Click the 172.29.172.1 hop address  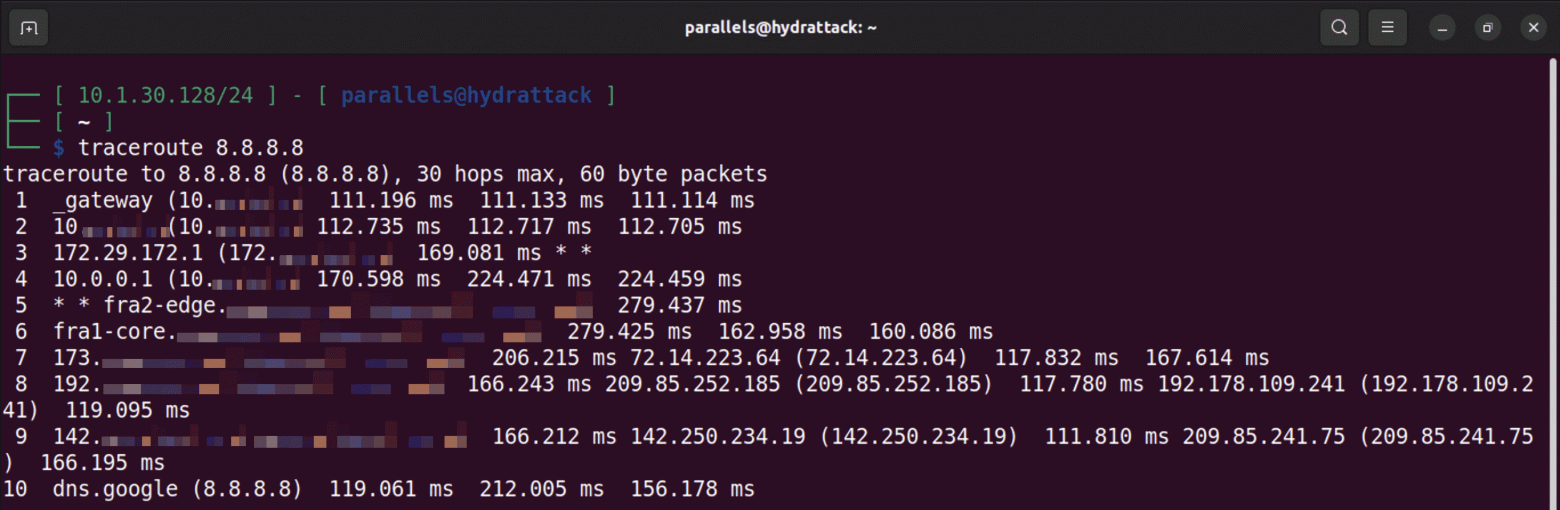(103, 253)
